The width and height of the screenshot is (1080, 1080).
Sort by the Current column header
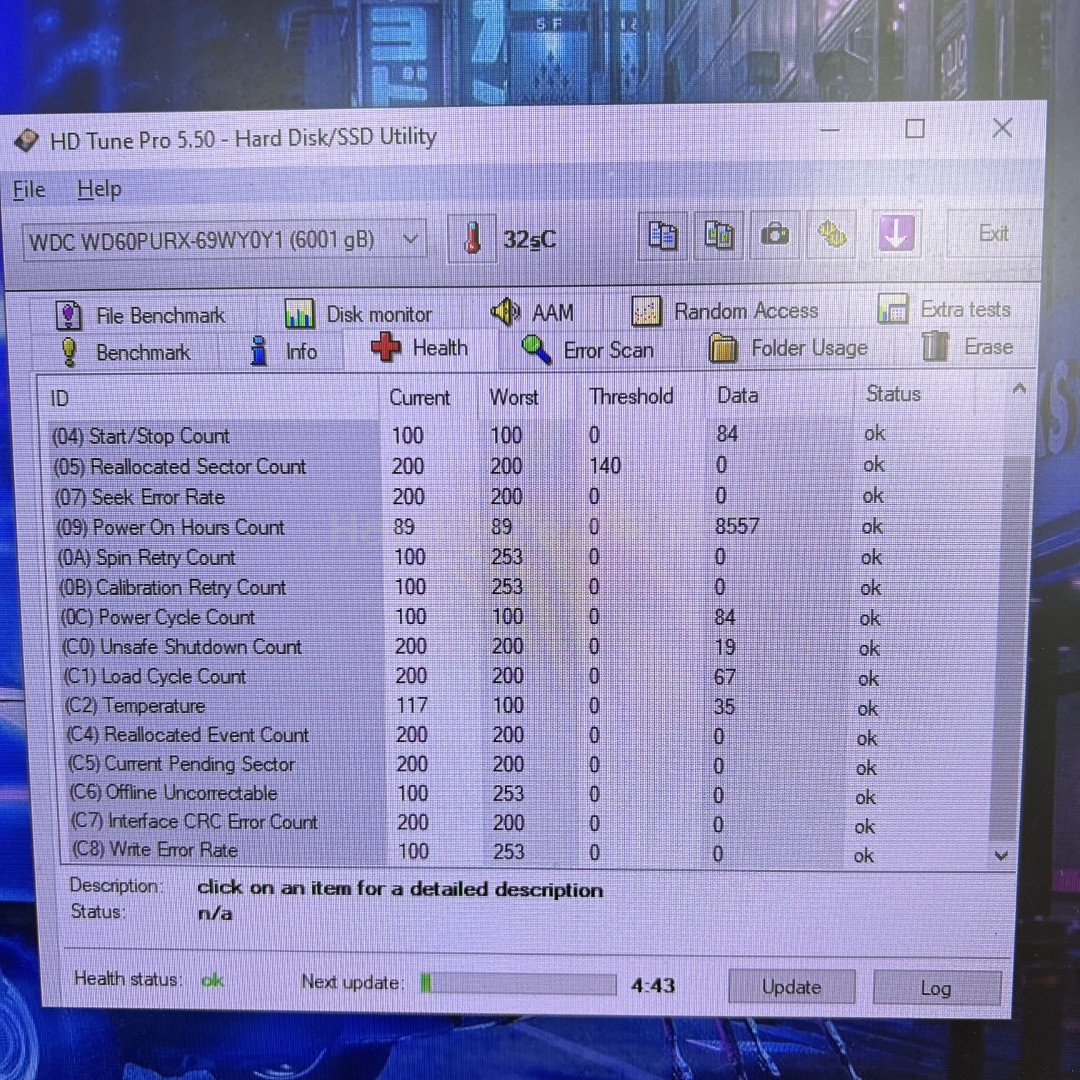(429, 397)
